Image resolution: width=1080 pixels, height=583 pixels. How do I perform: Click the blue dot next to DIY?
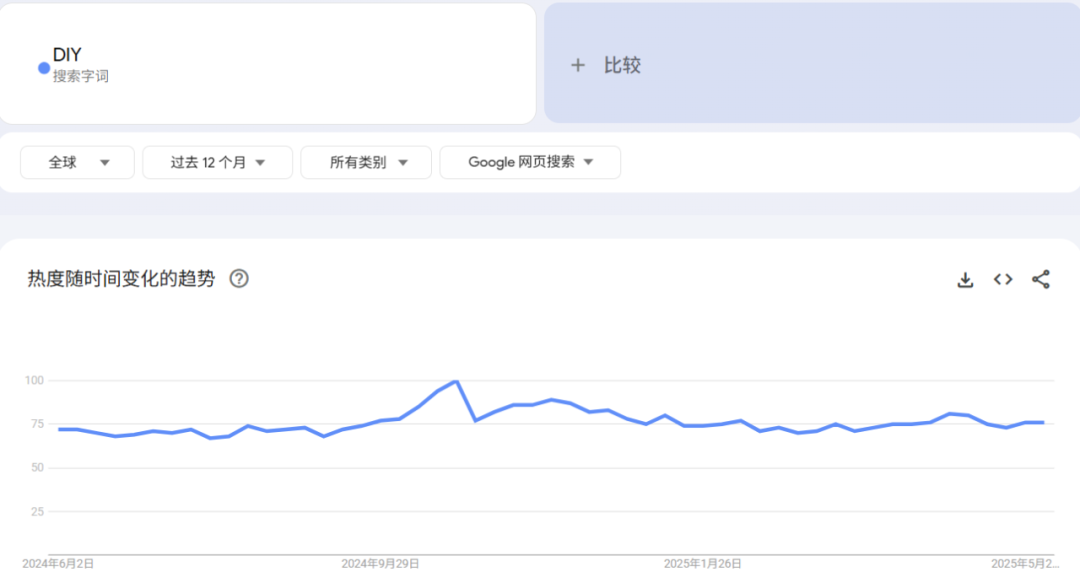(x=43, y=68)
